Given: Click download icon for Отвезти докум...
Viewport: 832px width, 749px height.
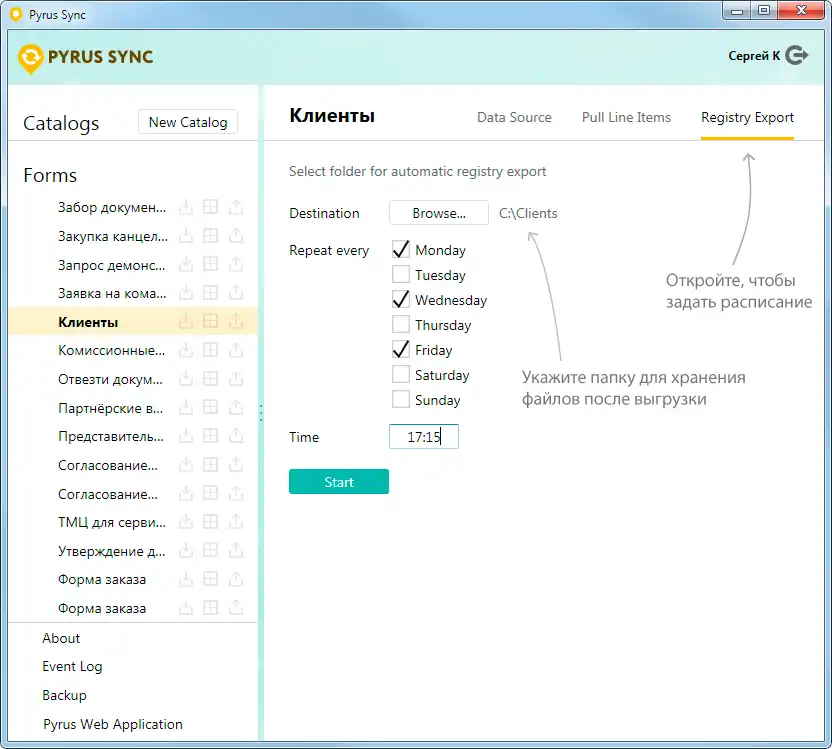Looking at the screenshot, I should coord(186,379).
